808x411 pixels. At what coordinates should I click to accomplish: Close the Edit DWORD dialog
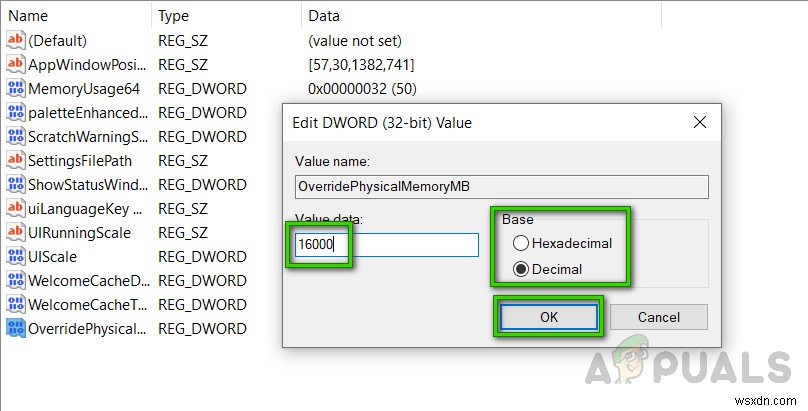(700, 122)
